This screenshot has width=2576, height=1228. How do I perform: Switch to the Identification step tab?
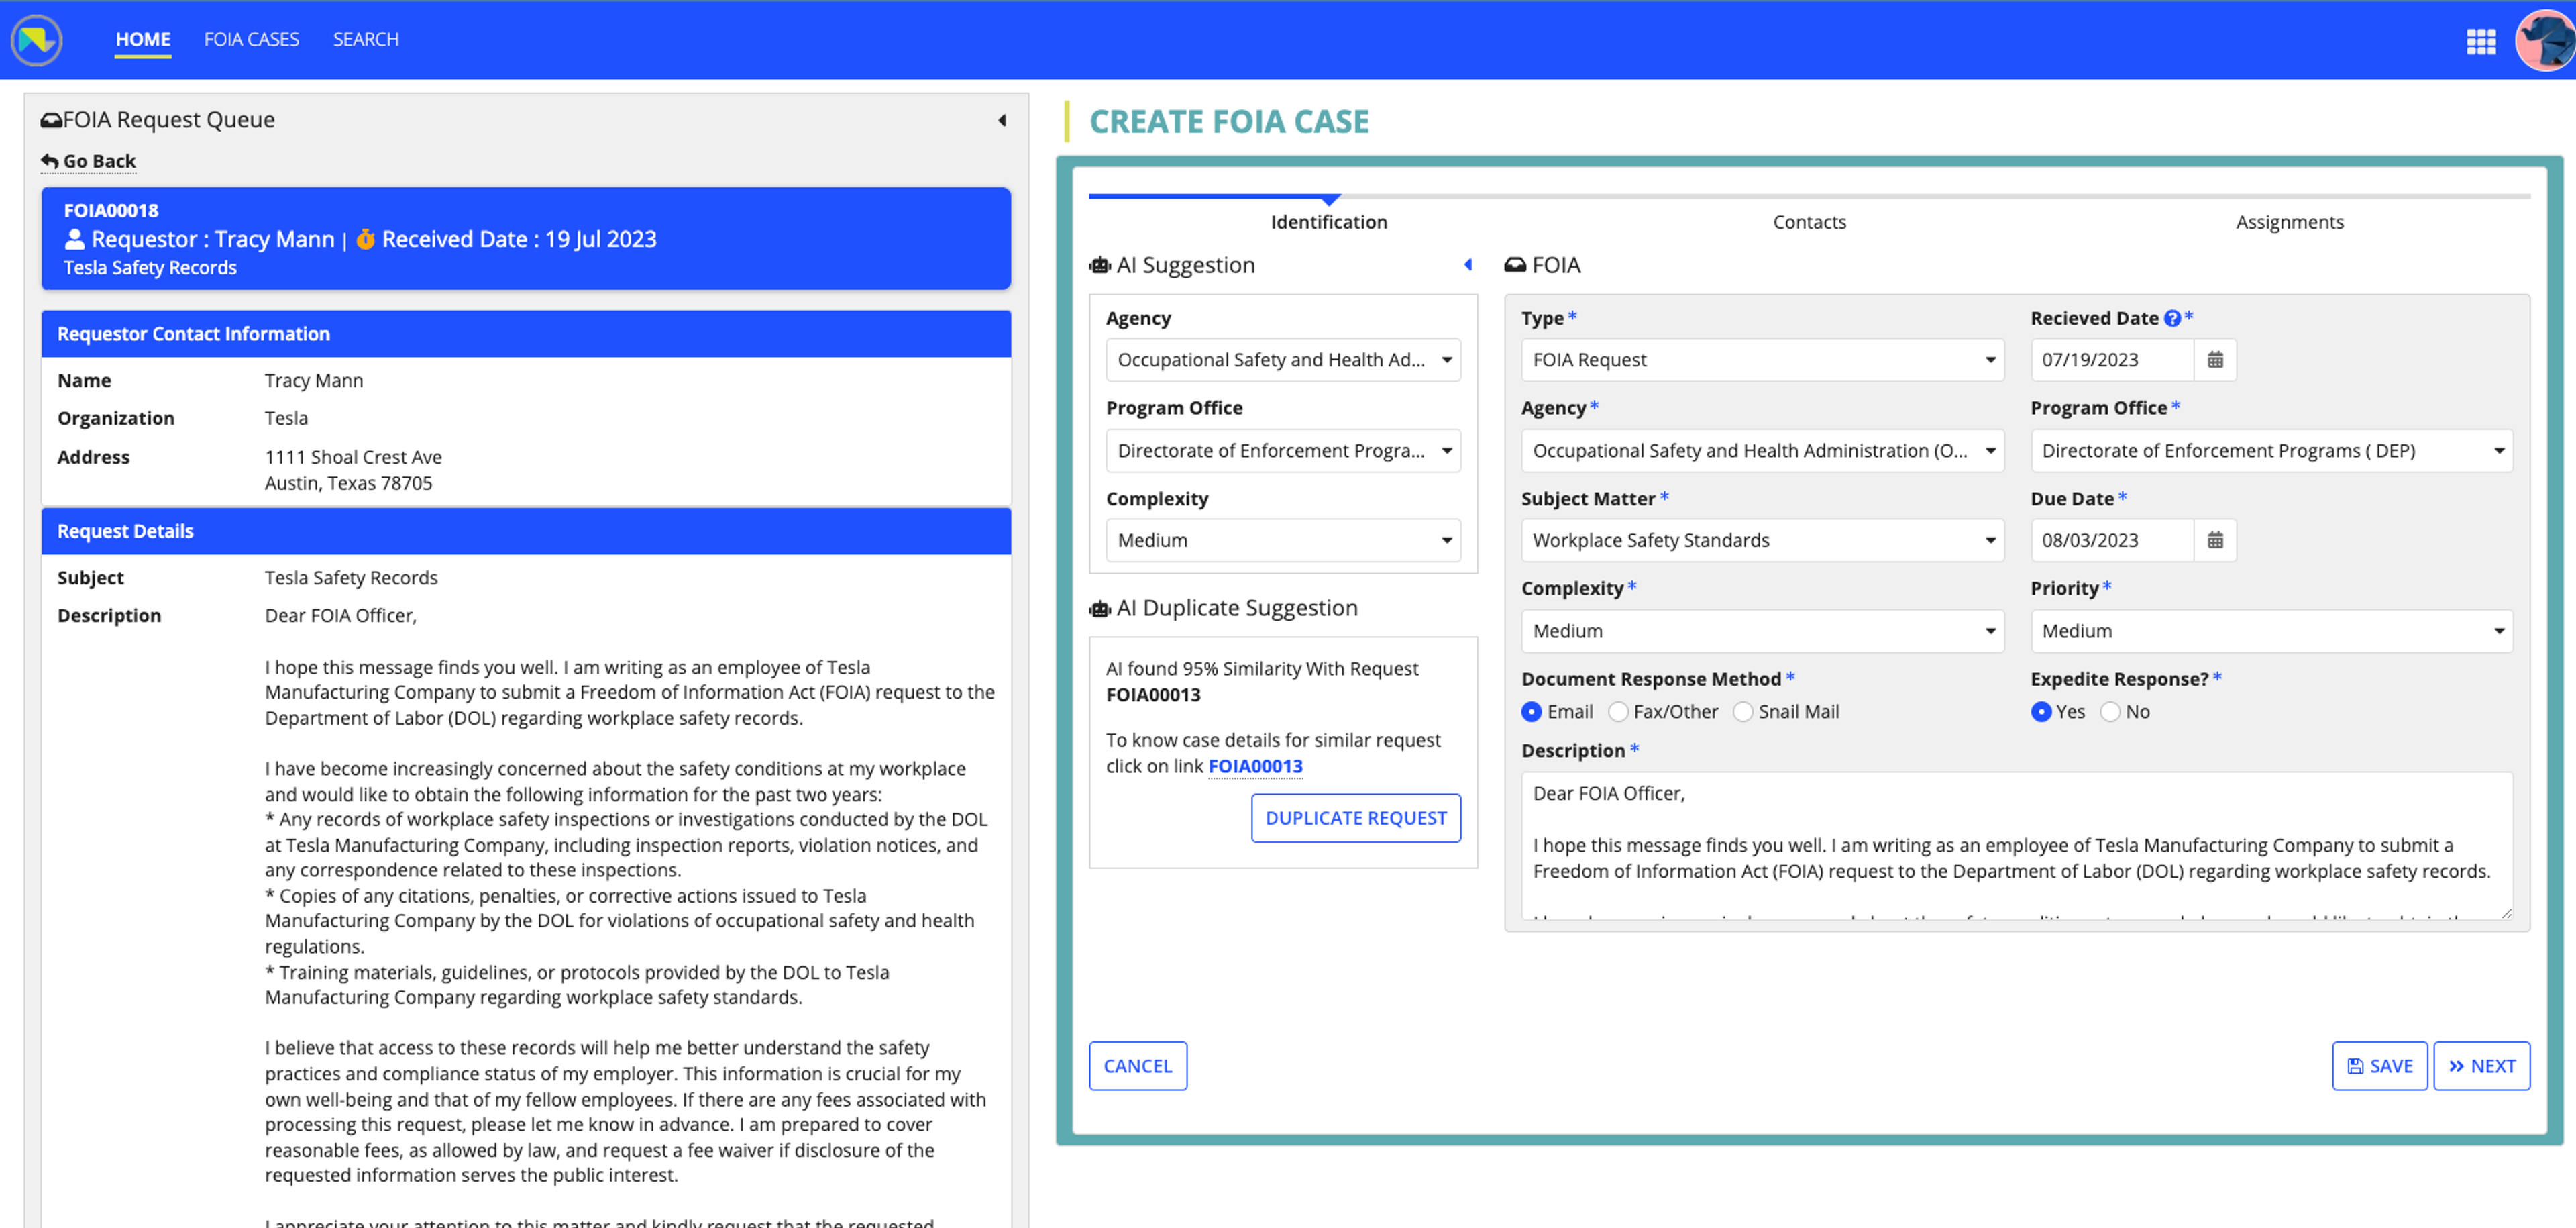1329,222
